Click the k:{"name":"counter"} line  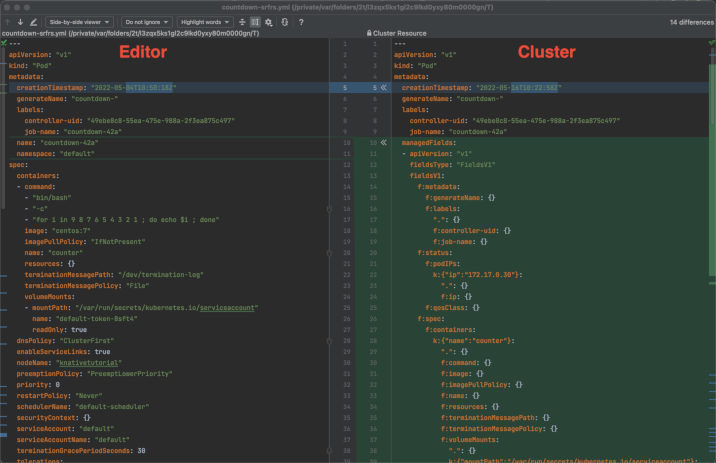[x=474, y=341]
